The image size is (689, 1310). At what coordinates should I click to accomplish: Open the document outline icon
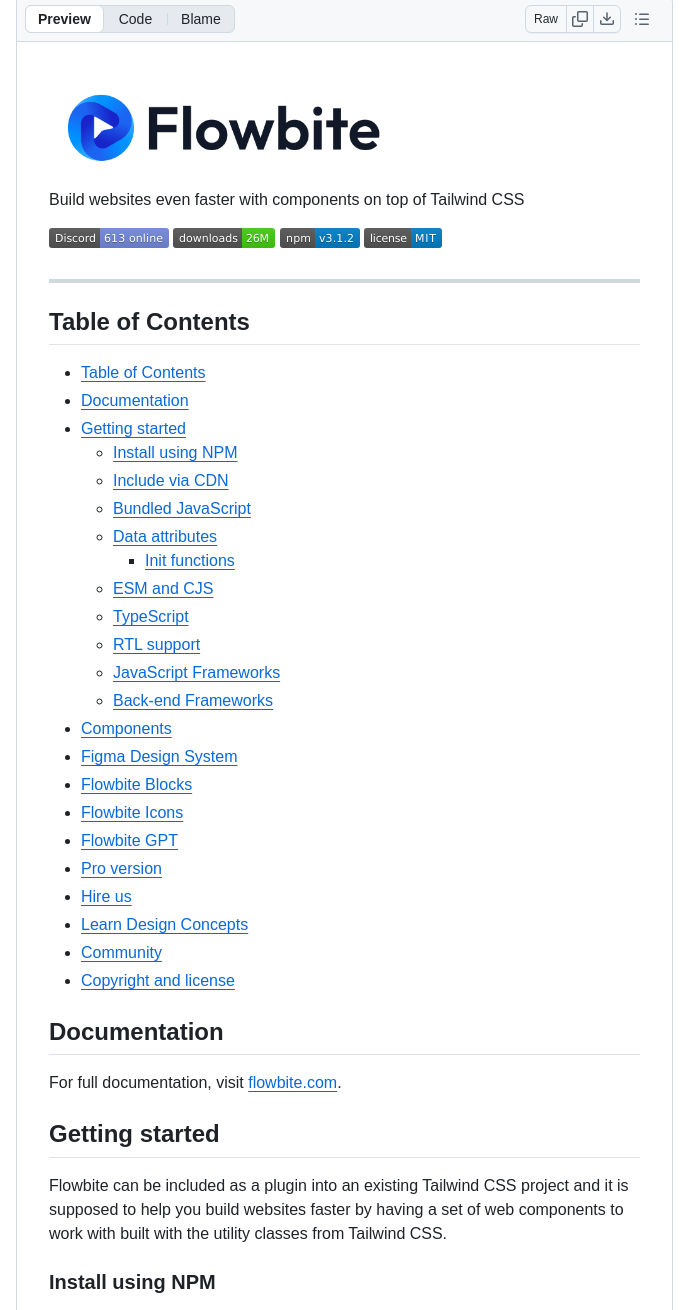642,19
